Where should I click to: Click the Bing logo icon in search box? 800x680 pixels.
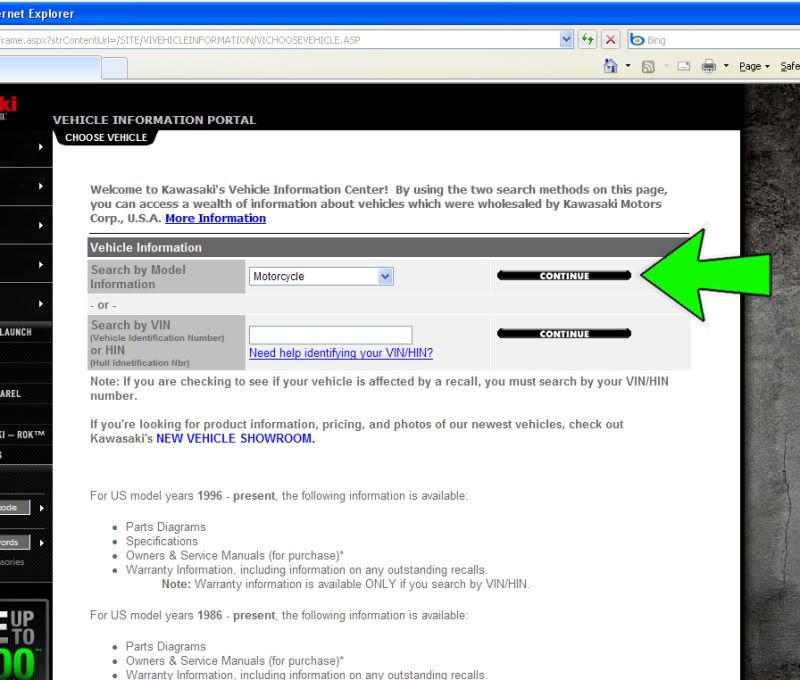637,39
